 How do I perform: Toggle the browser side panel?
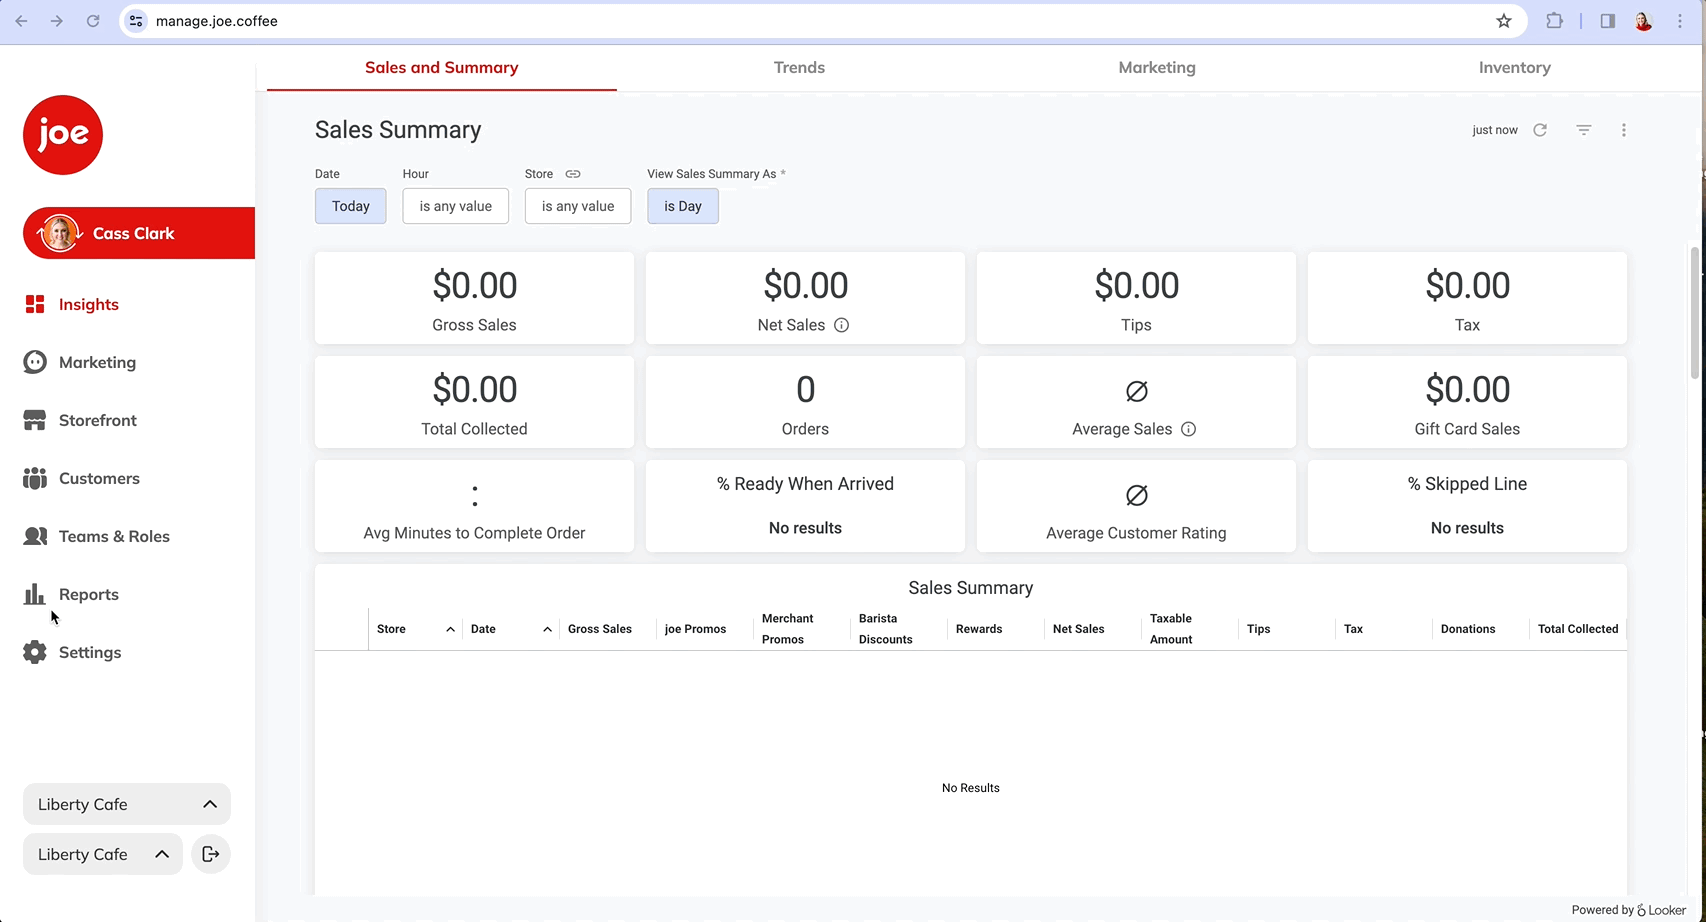point(1608,21)
